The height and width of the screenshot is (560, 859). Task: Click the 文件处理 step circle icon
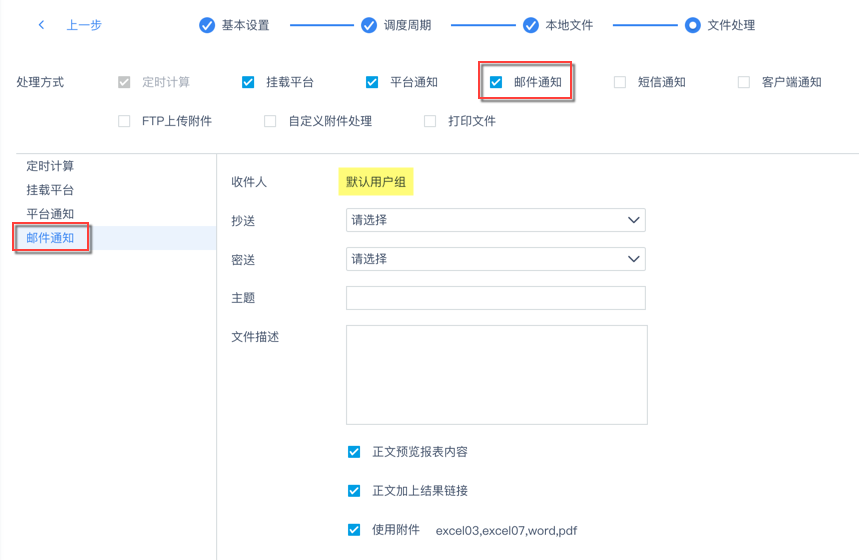pos(692,25)
